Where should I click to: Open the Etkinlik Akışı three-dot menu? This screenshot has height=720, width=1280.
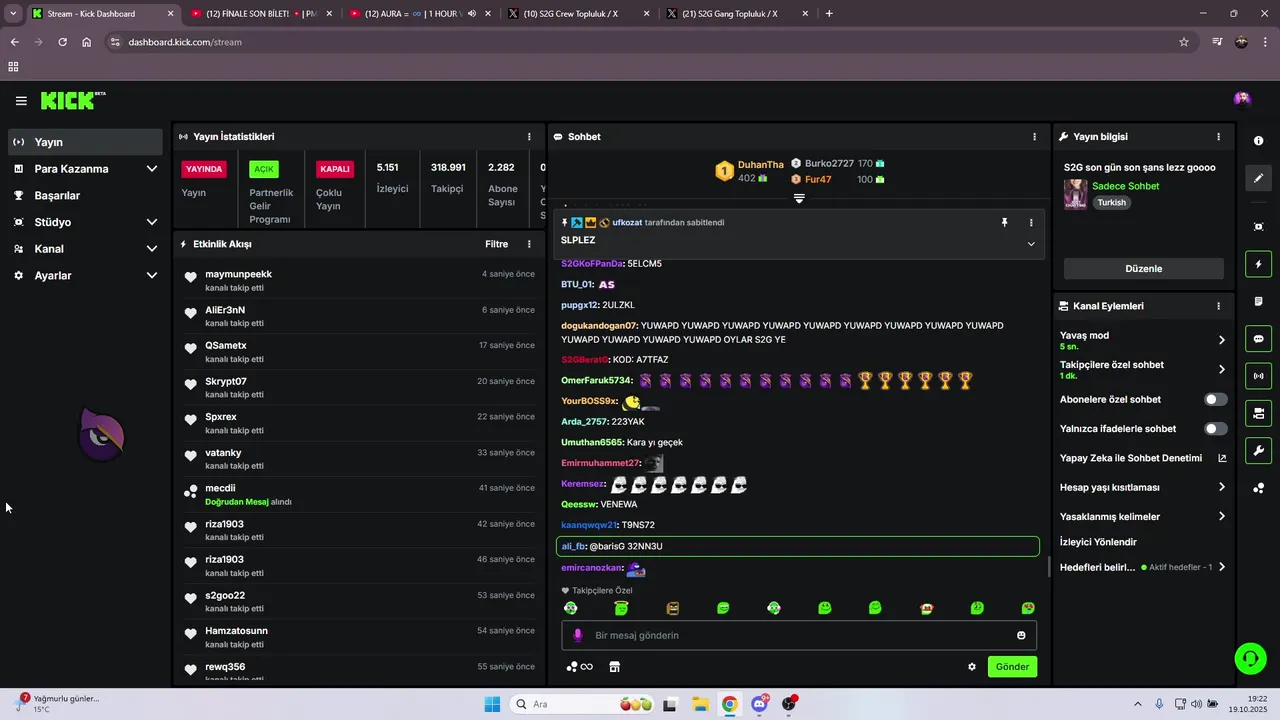pos(529,244)
